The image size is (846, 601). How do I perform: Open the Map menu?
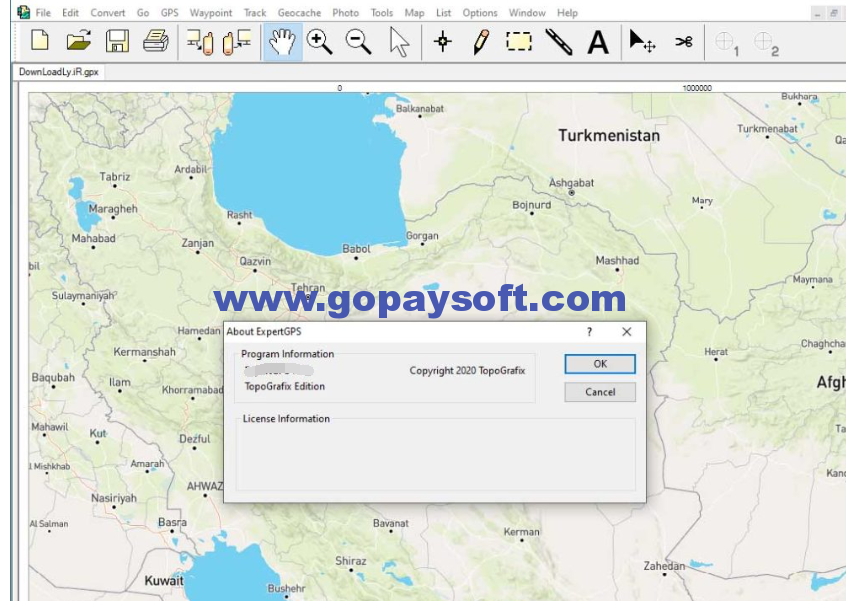pyautogui.click(x=414, y=12)
